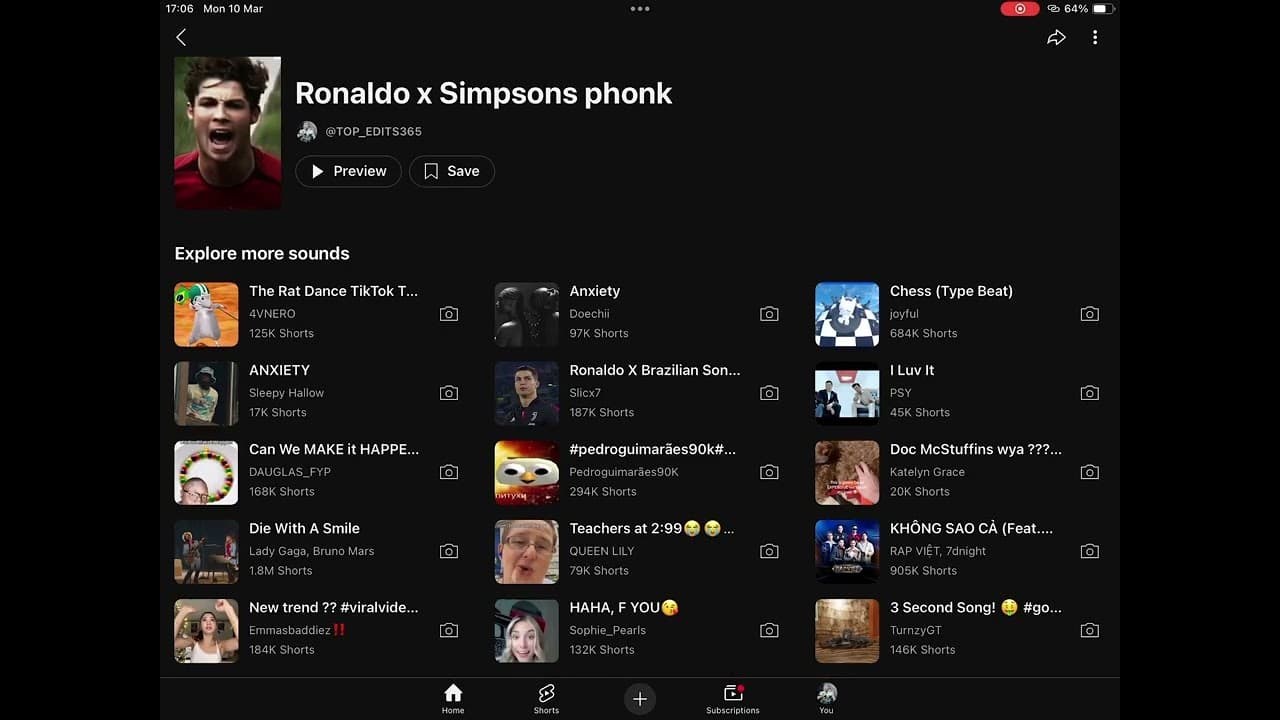Open the multitasking three-dot handle at top
Image resolution: width=1280 pixels, height=720 pixels.
pos(640,8)
